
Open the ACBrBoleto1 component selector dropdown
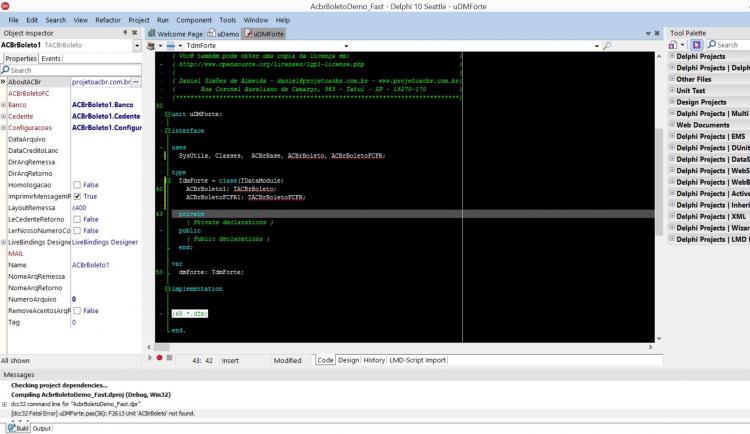(x=137, y=45)
